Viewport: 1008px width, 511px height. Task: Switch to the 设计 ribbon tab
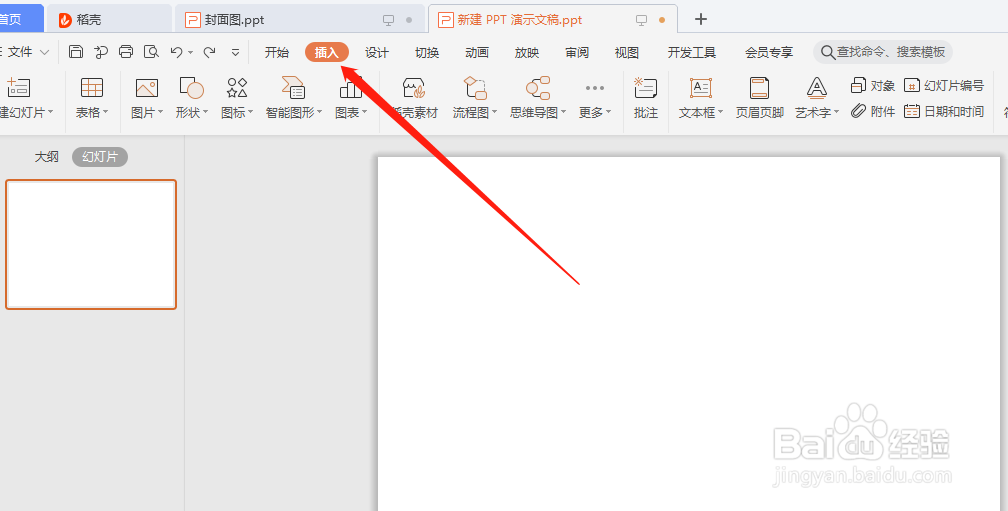pyautogui.click(x=377, y=53)
